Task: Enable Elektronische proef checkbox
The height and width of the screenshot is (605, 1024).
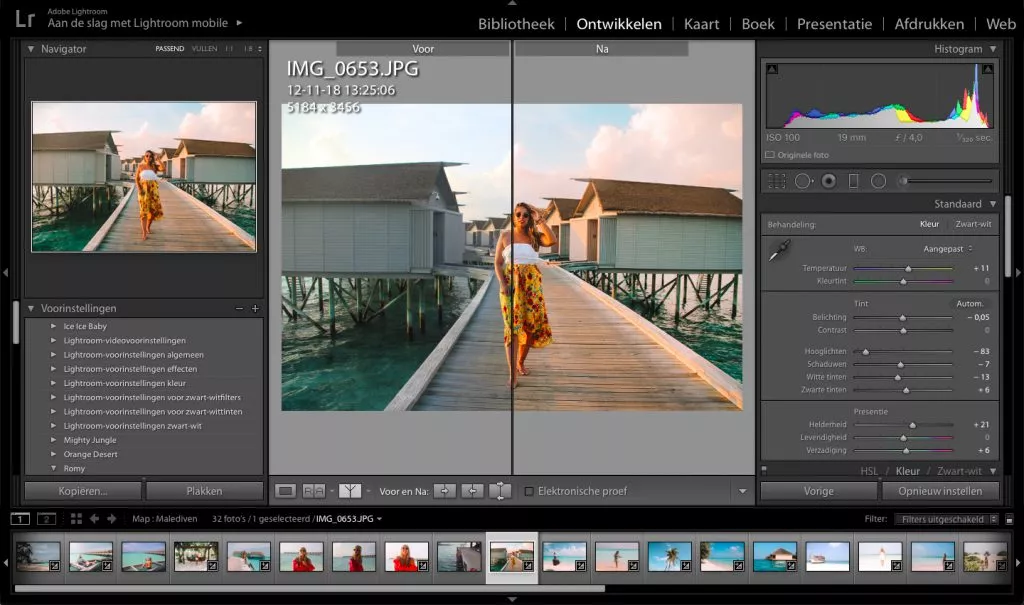Action: coord(529,491)
